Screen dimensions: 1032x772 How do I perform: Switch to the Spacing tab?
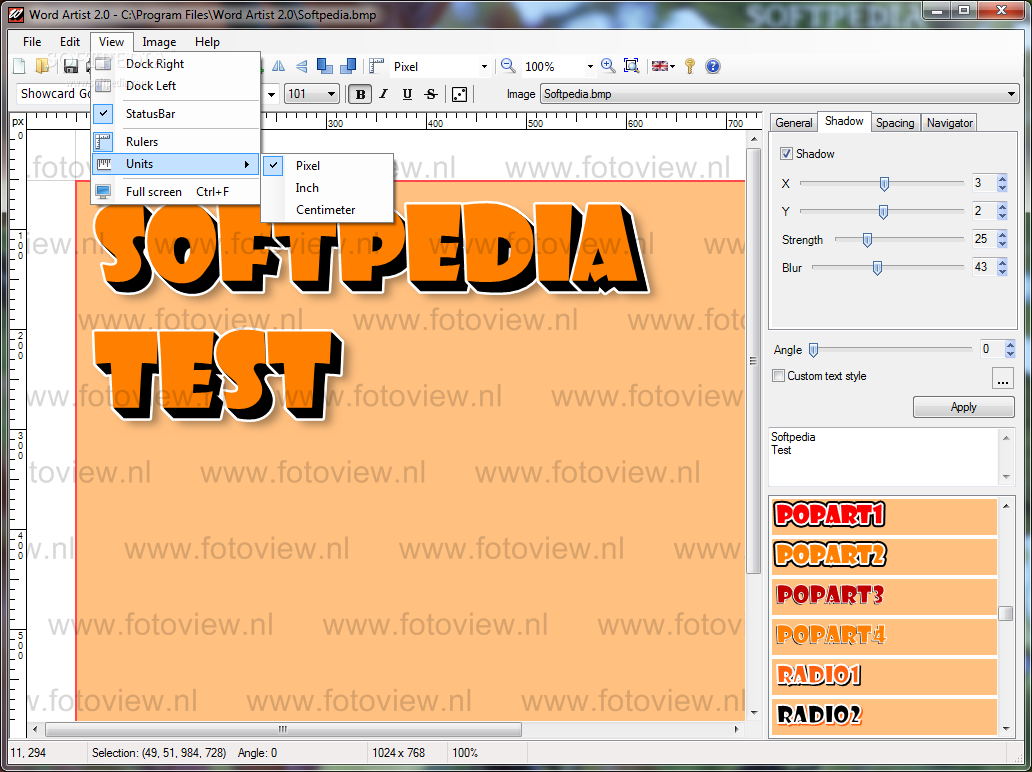(x=894, y=122)
